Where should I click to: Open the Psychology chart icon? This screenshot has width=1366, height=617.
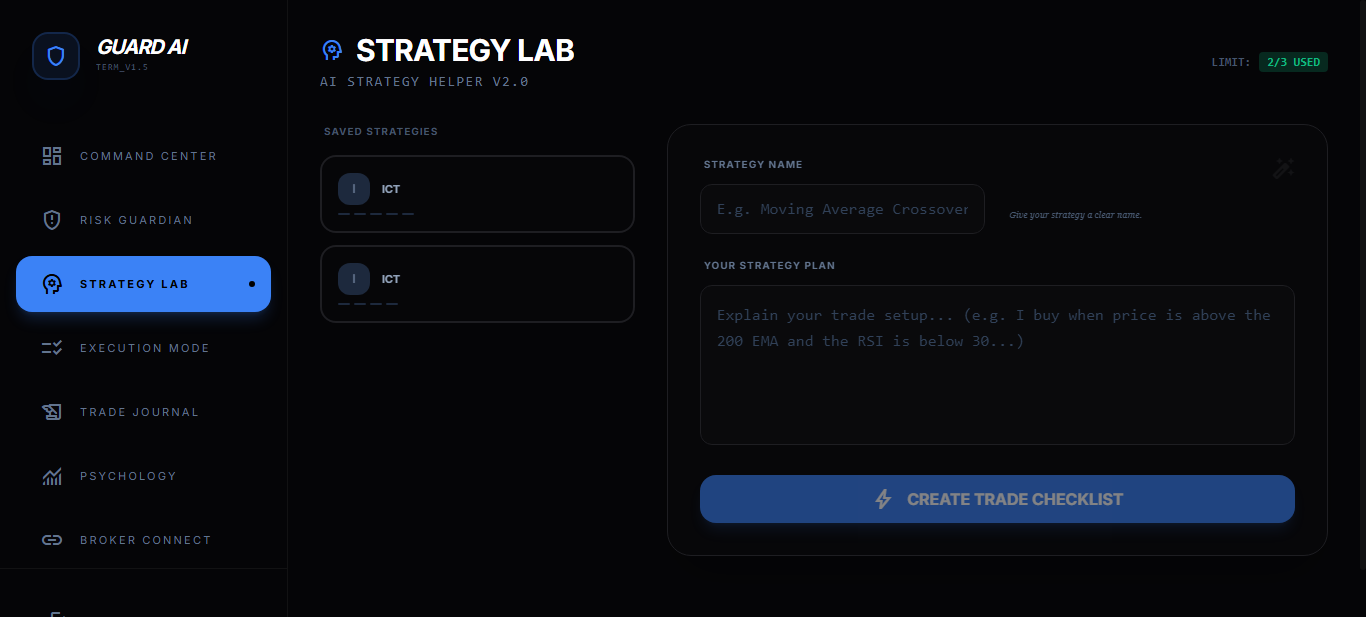pos(51,476)
